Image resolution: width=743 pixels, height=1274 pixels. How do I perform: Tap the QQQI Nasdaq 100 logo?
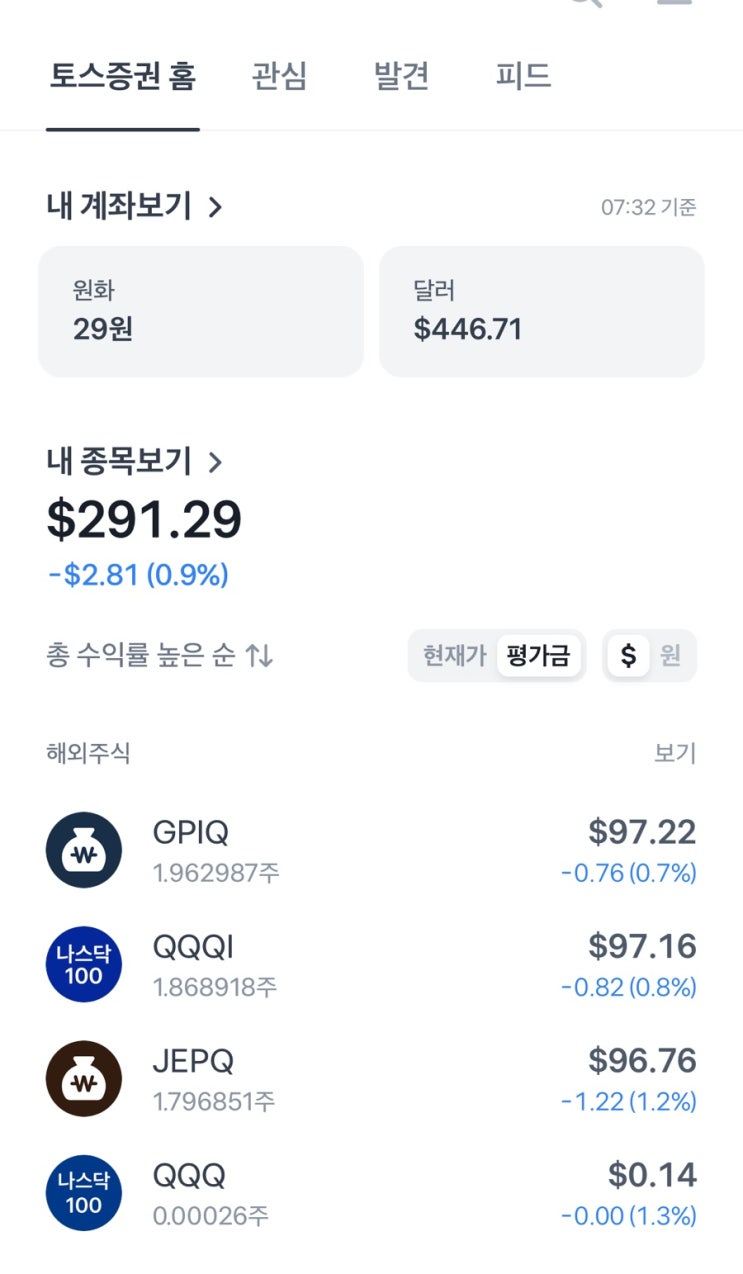point(84,964)
